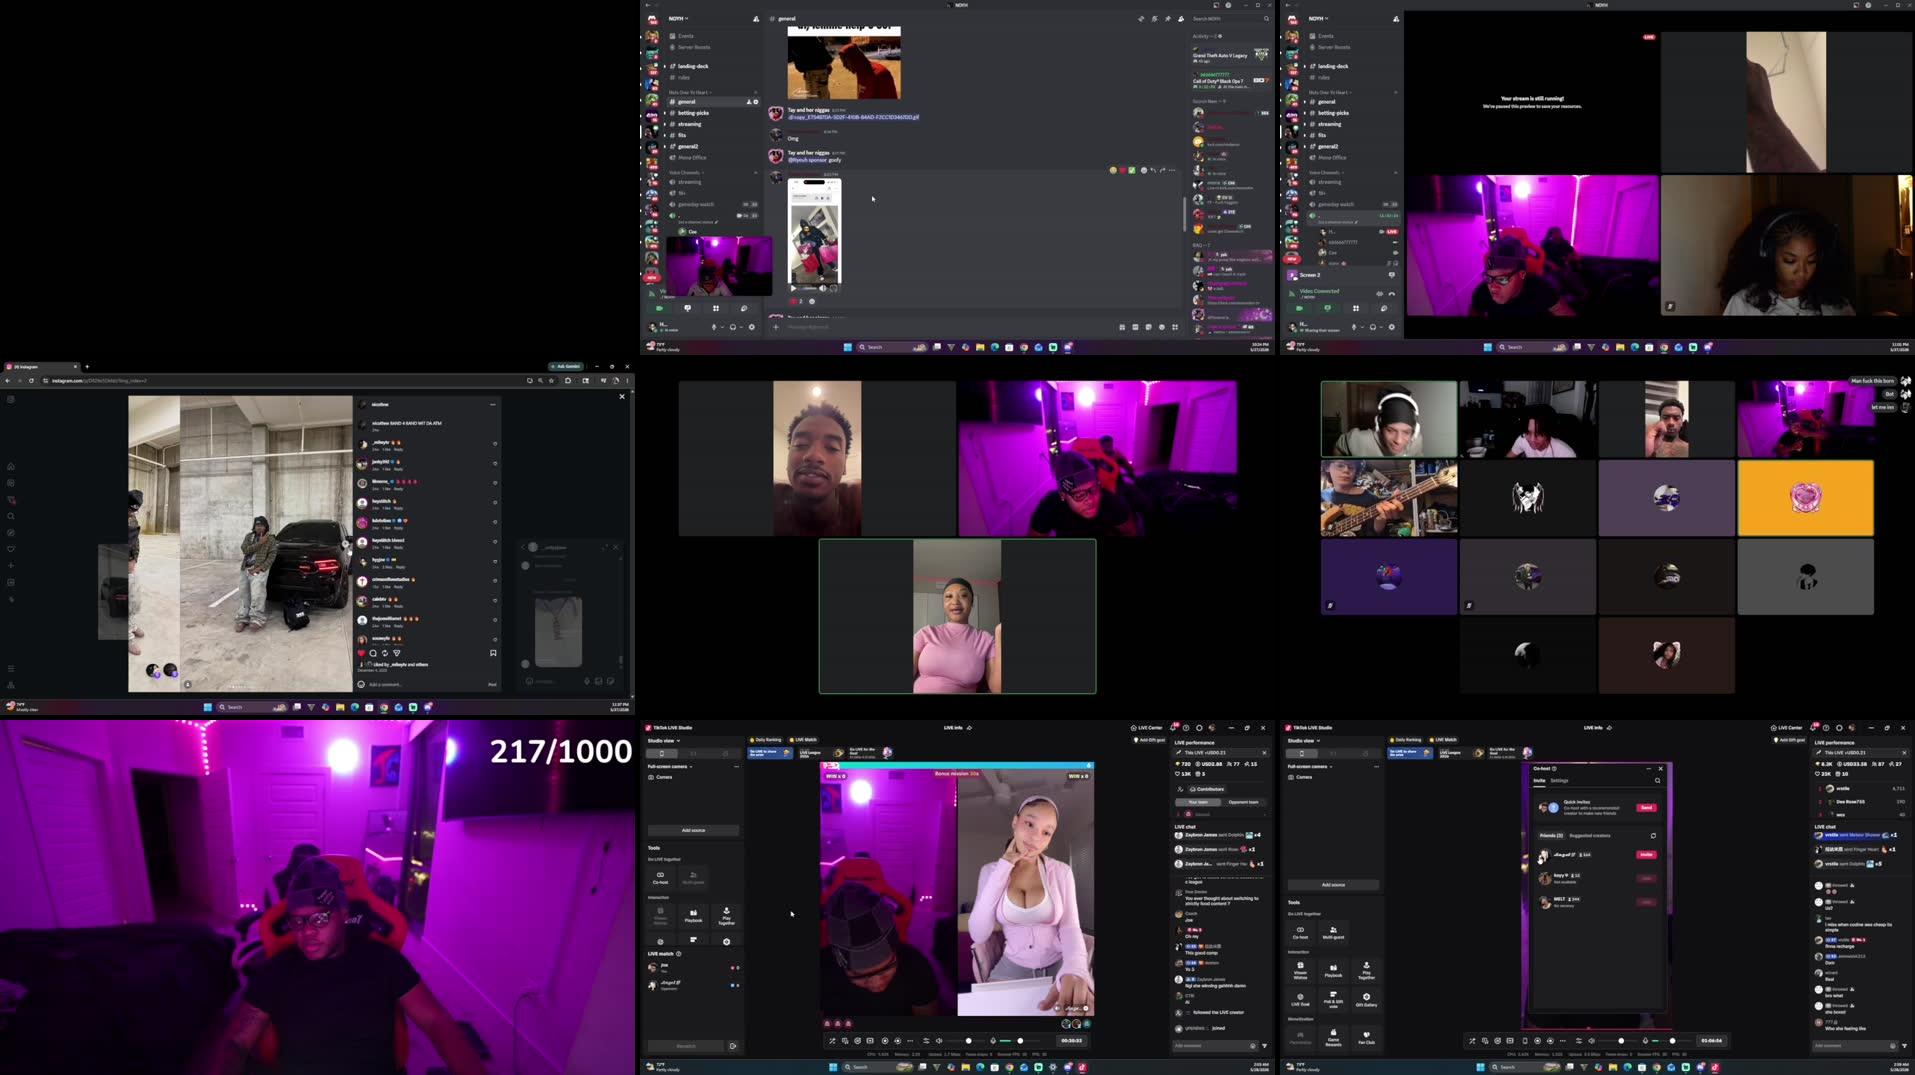Click Add source in TikTok LIVE match window

[693, 830]
